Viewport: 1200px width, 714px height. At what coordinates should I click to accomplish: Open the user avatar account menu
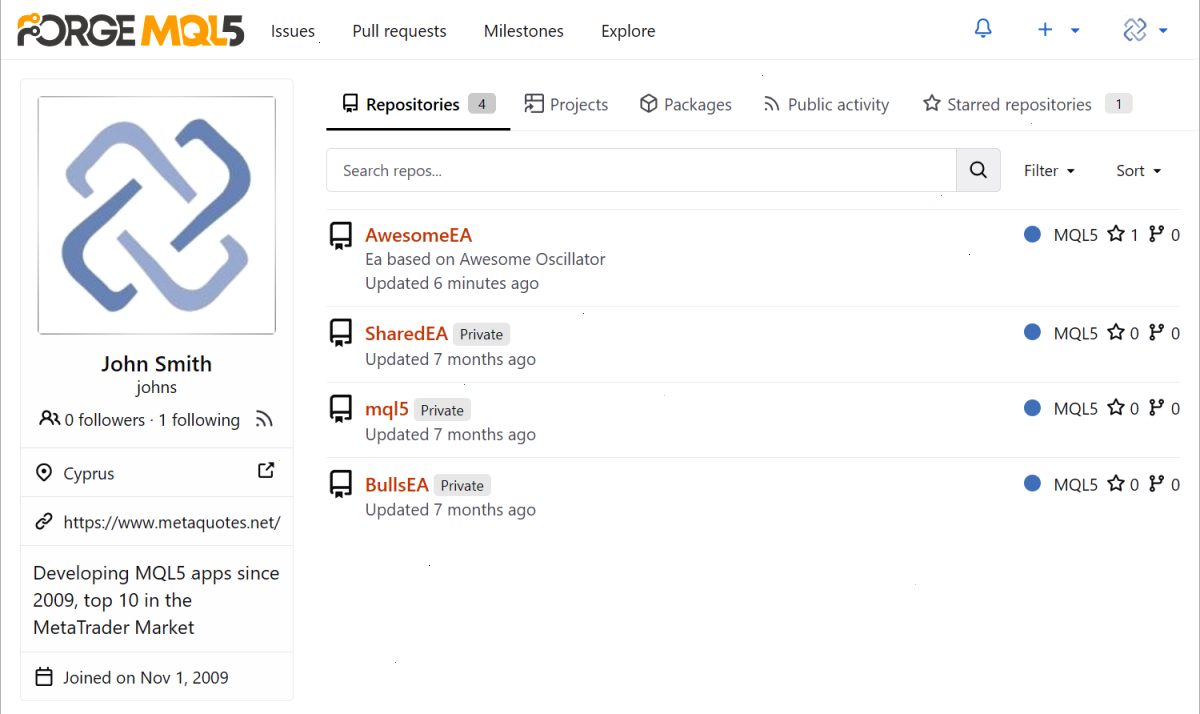[x=1146, y=30]
